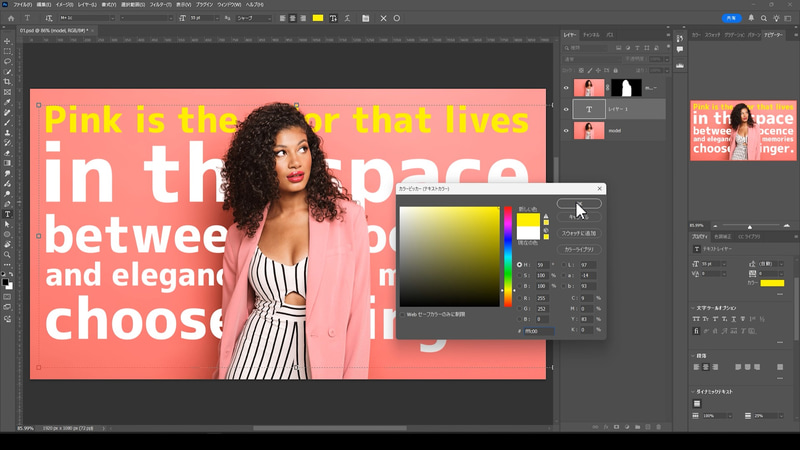Select the Horizontal Type tool
800x450 pixels.
tap(8, 214)
